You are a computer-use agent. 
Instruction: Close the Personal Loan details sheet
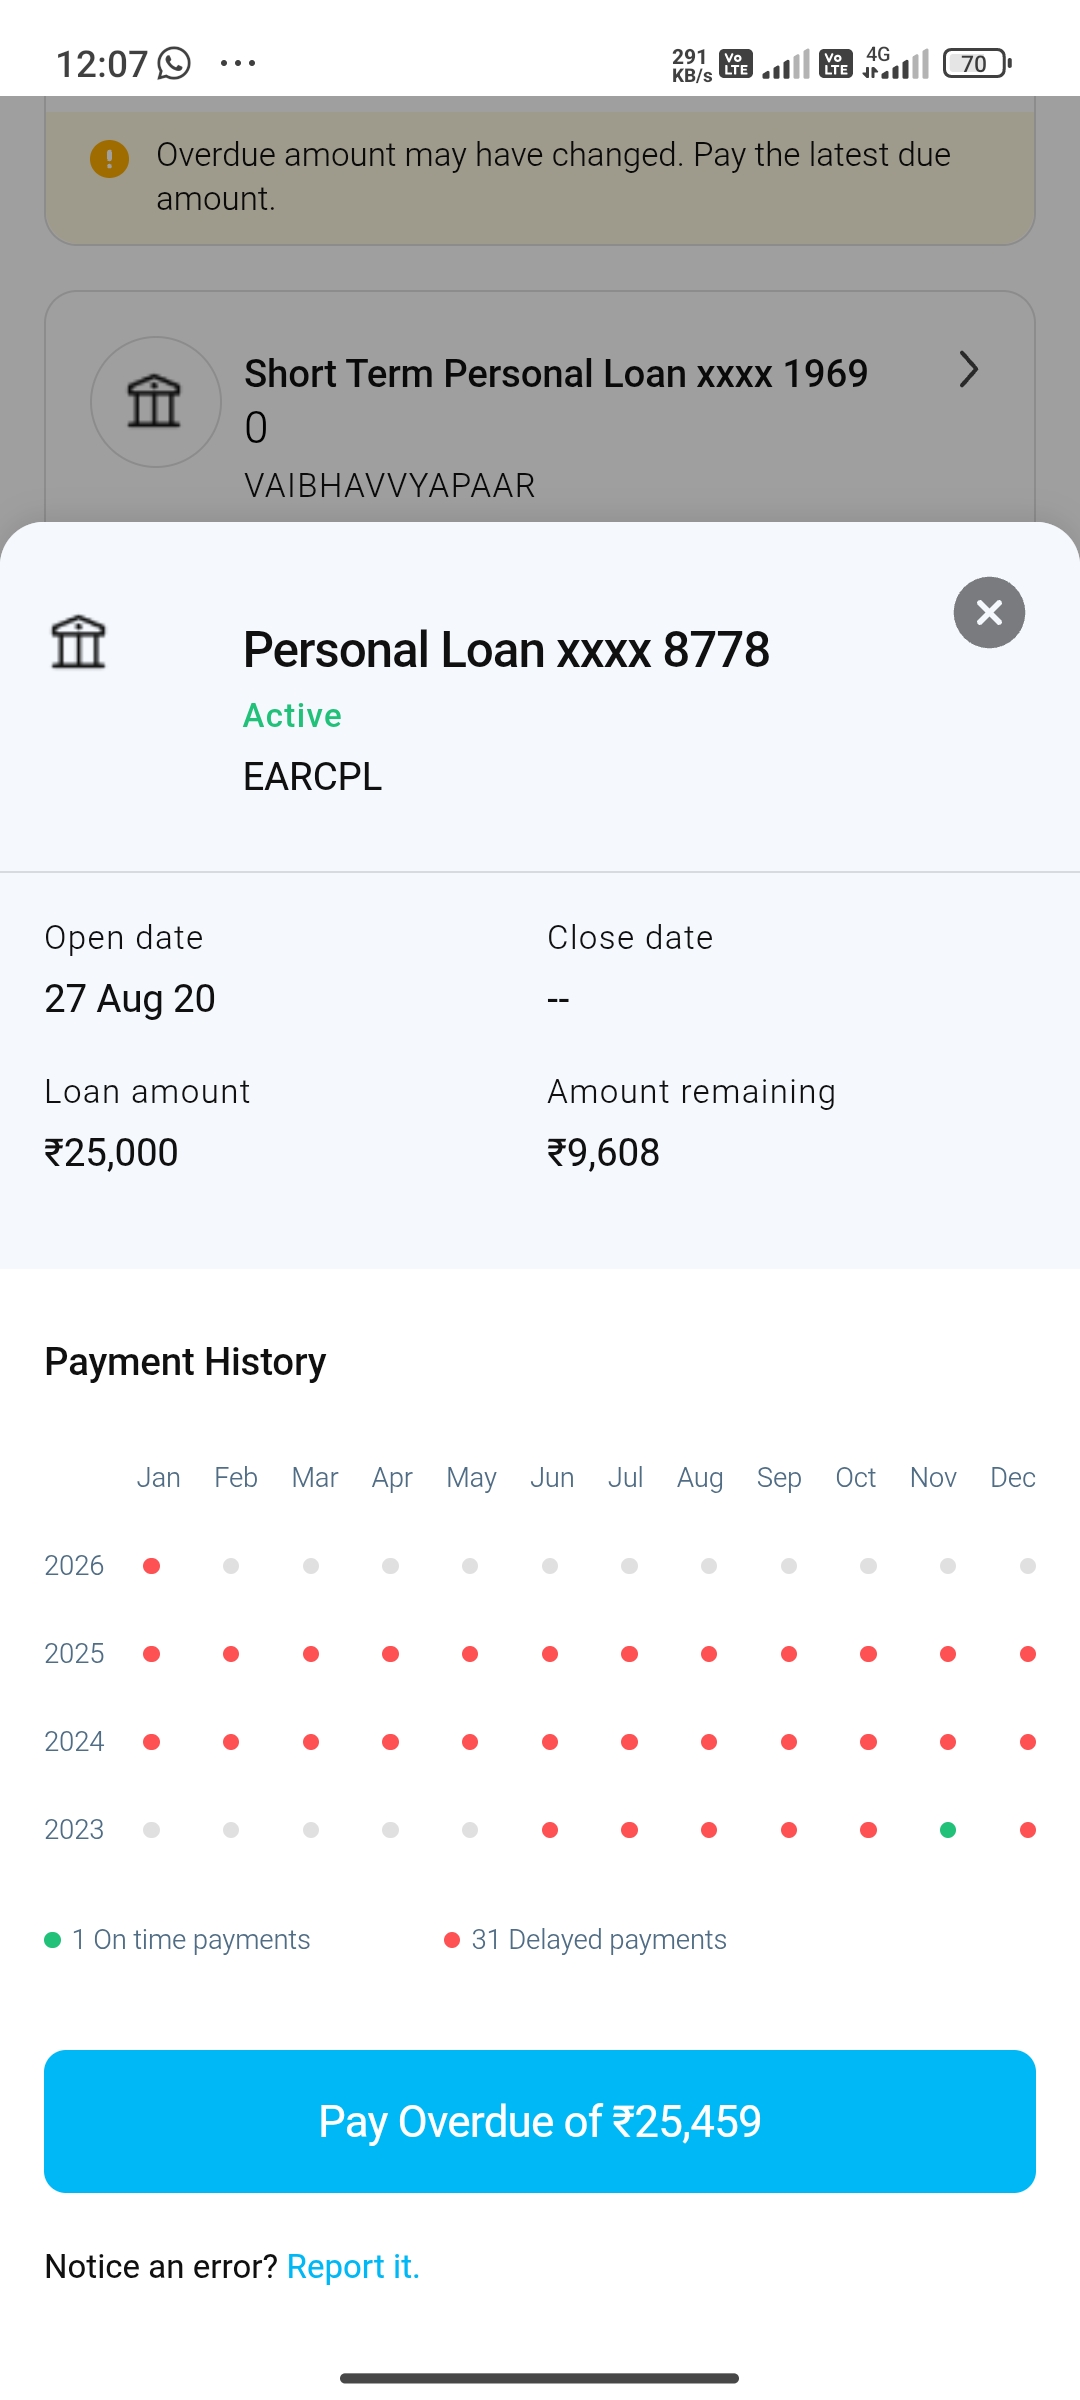(989, 613)
